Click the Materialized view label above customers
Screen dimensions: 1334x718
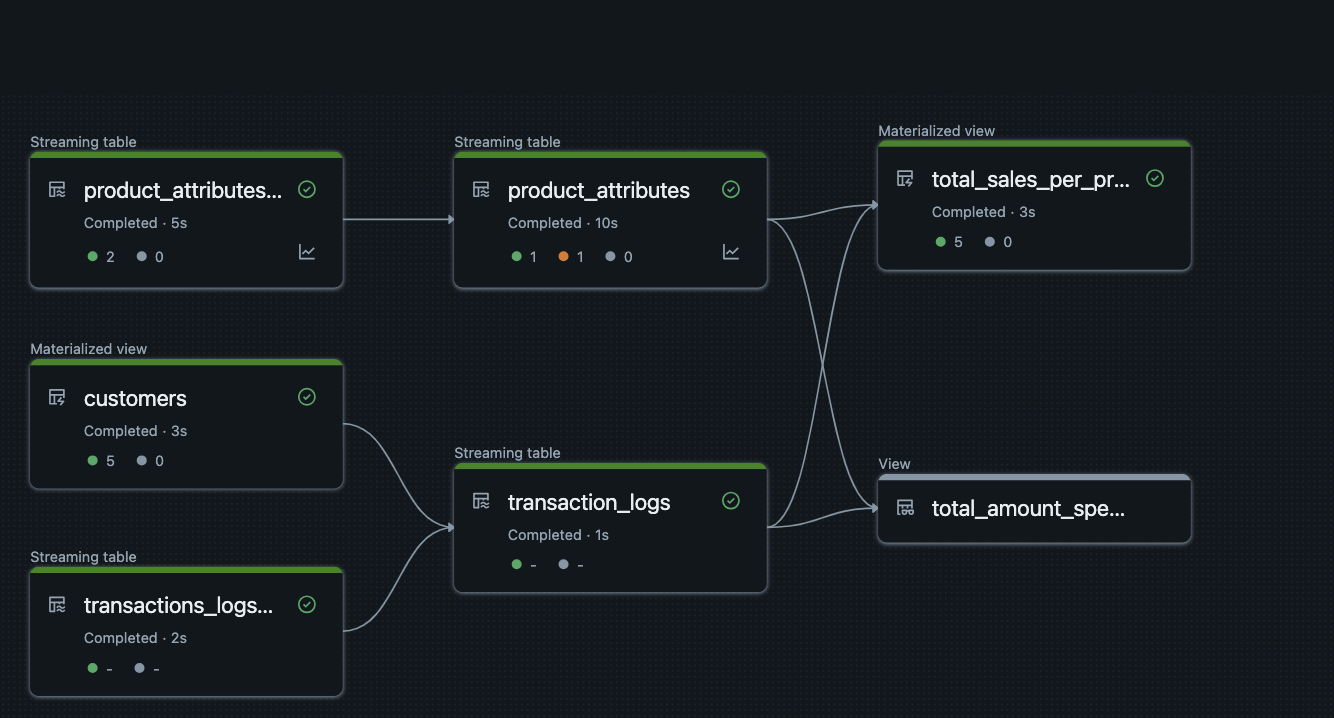click(x=89, y=348)
